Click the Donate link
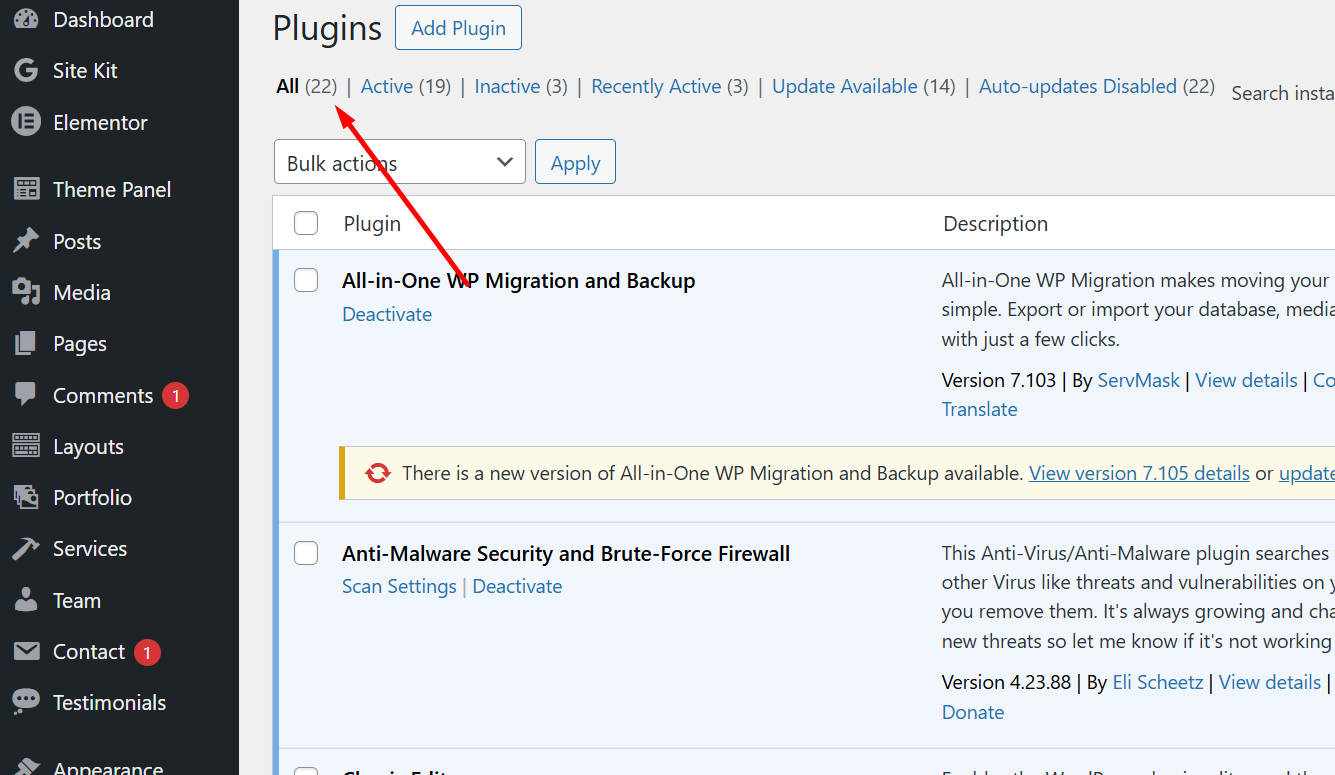 coord(973,712)
